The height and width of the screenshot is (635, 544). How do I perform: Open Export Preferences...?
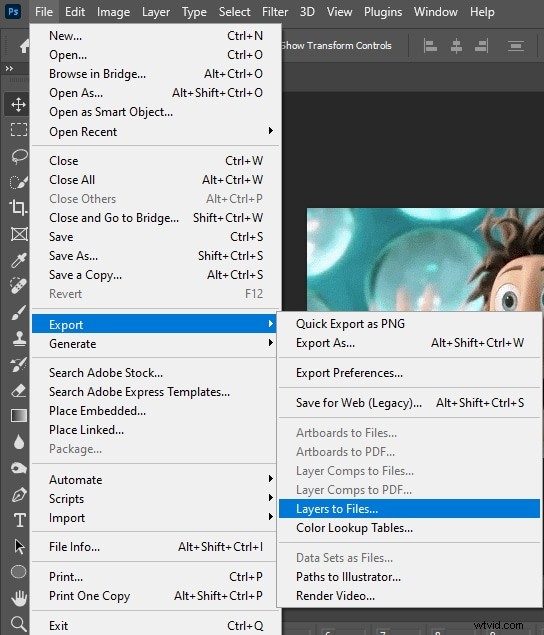[x=409, y=373]
